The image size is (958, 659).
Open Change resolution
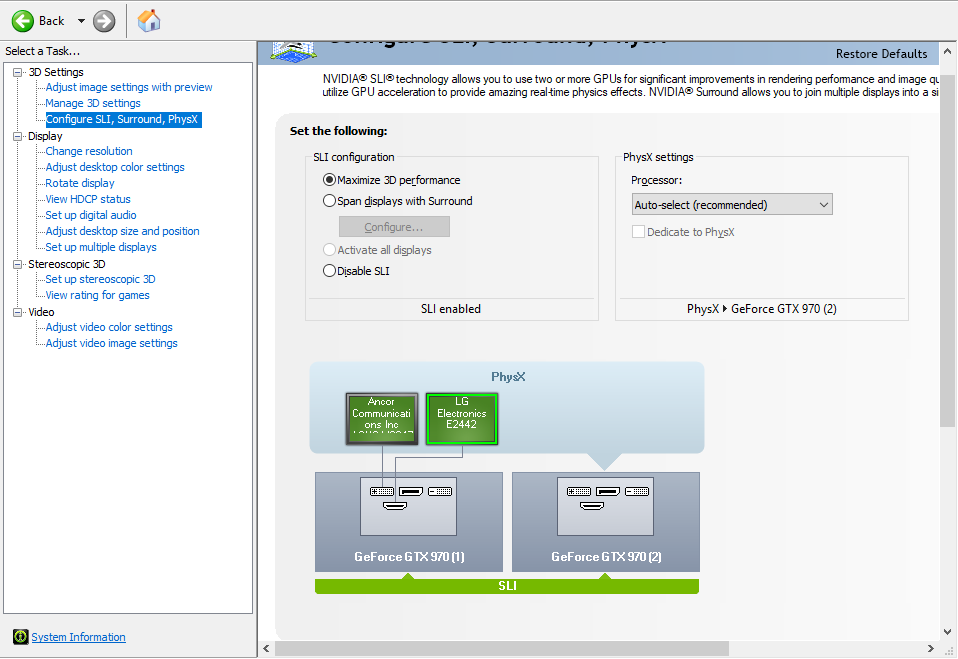point(89,151)
